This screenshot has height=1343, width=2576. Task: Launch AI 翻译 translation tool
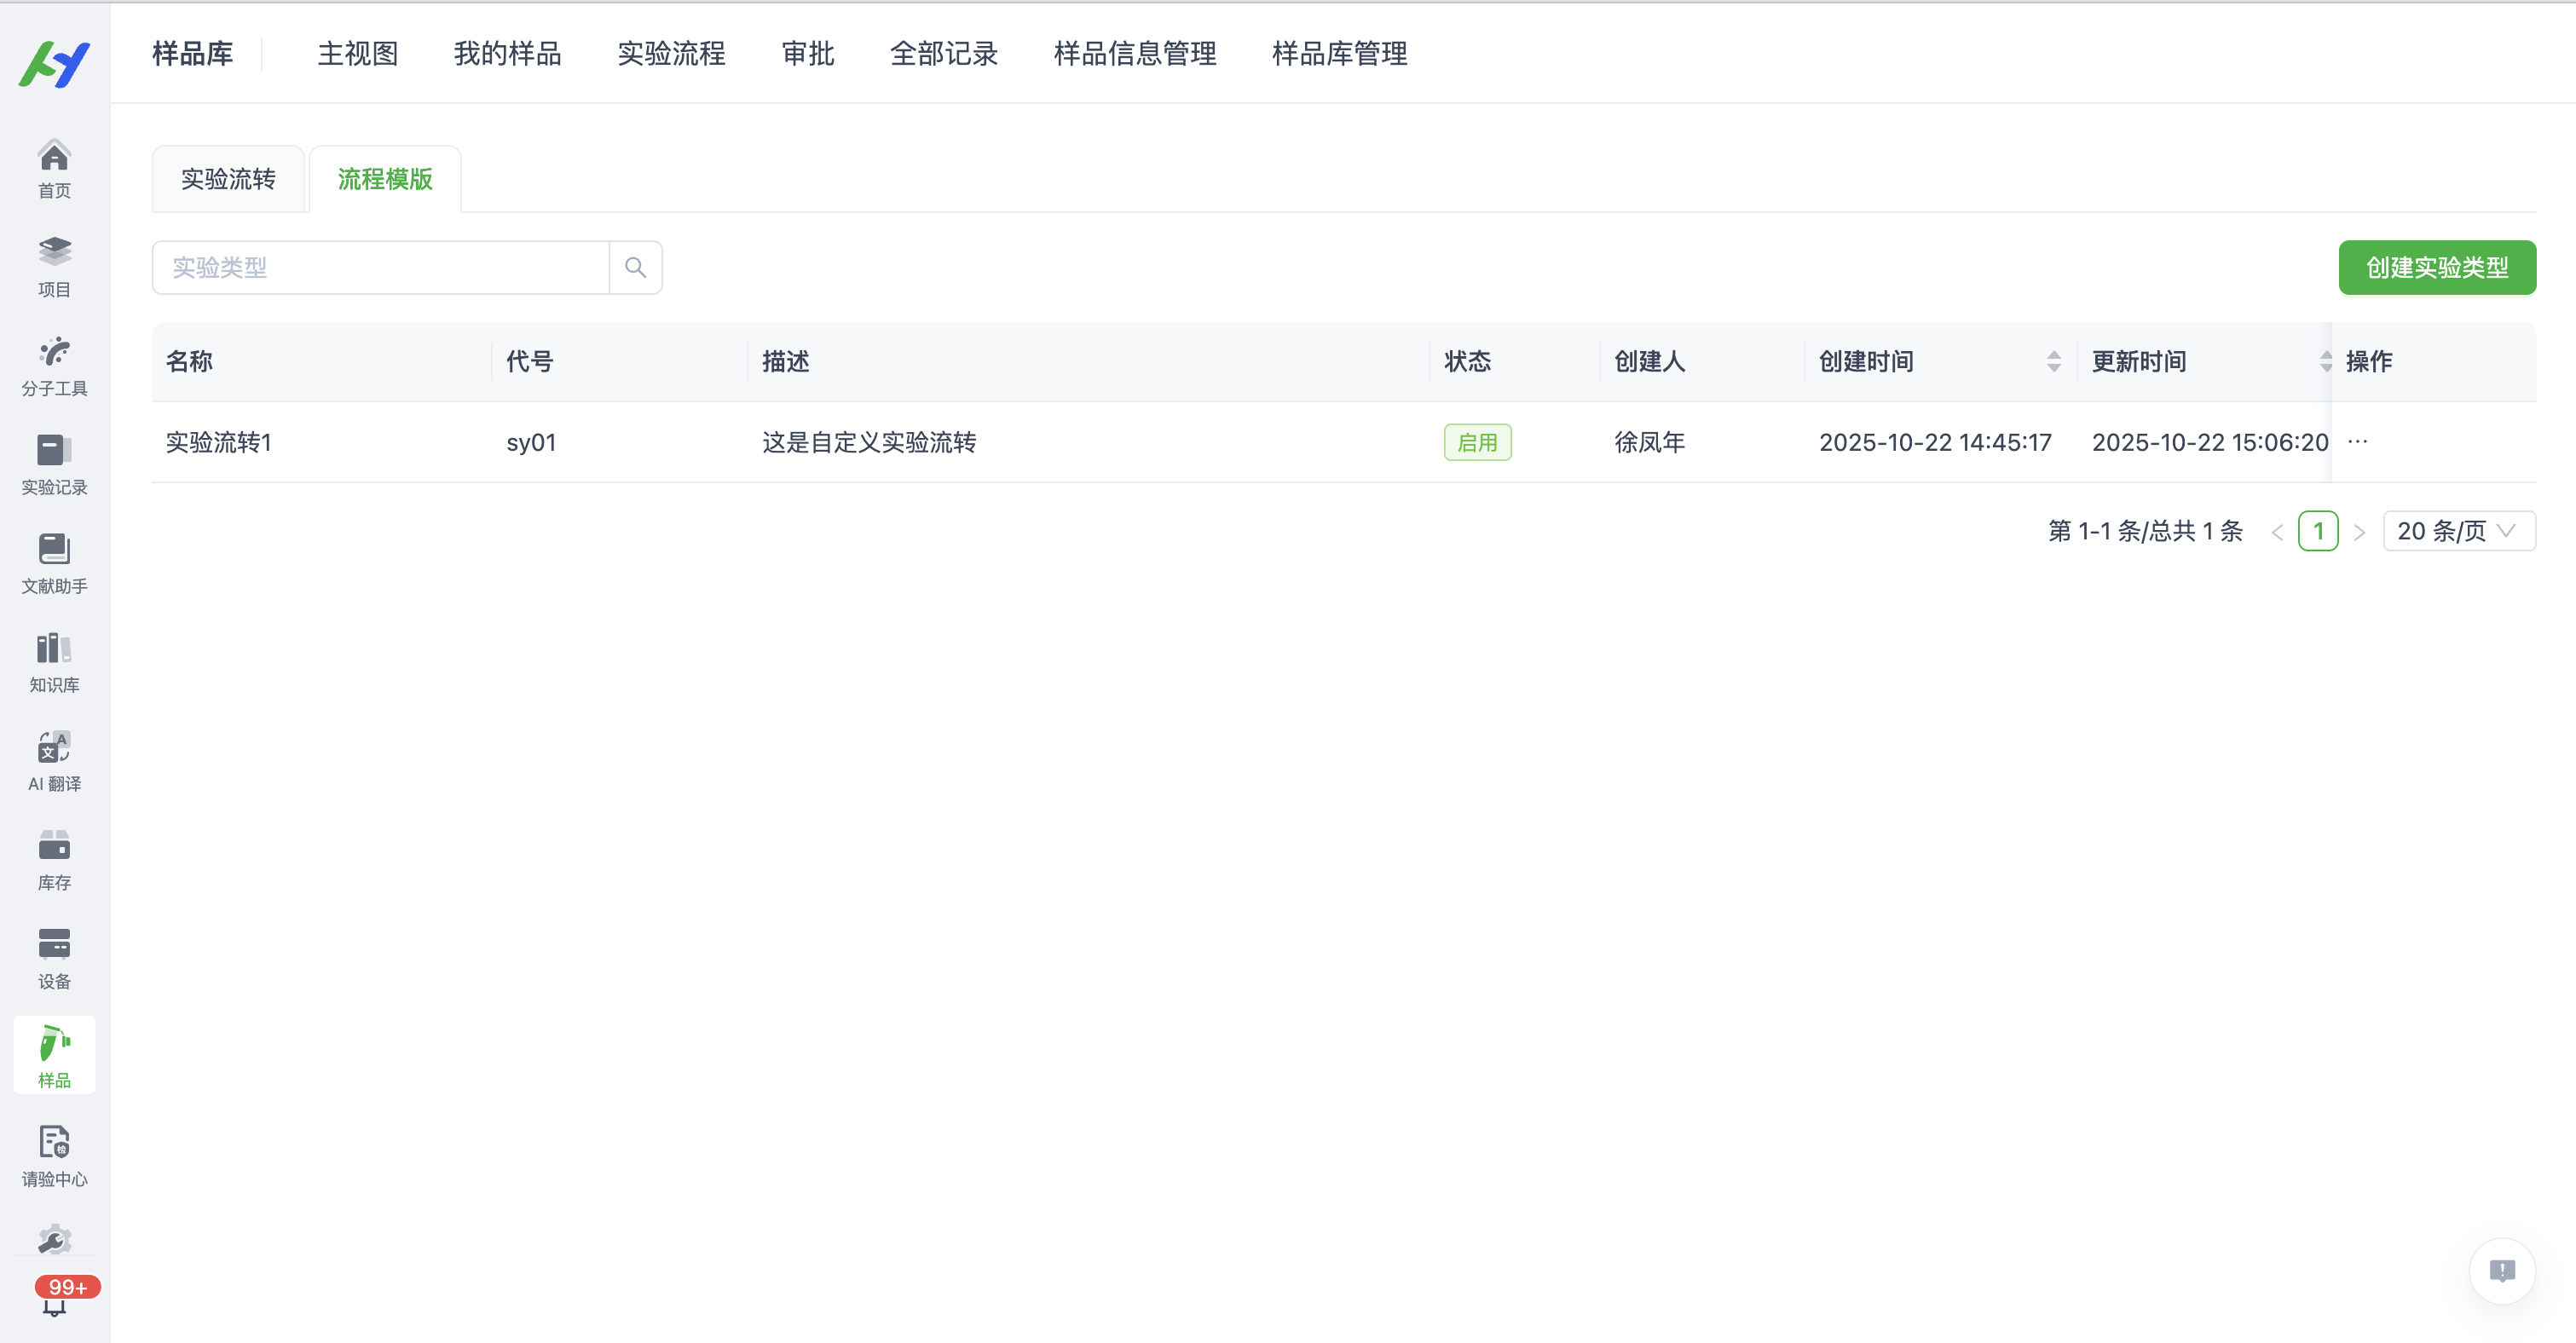[54, 760]
